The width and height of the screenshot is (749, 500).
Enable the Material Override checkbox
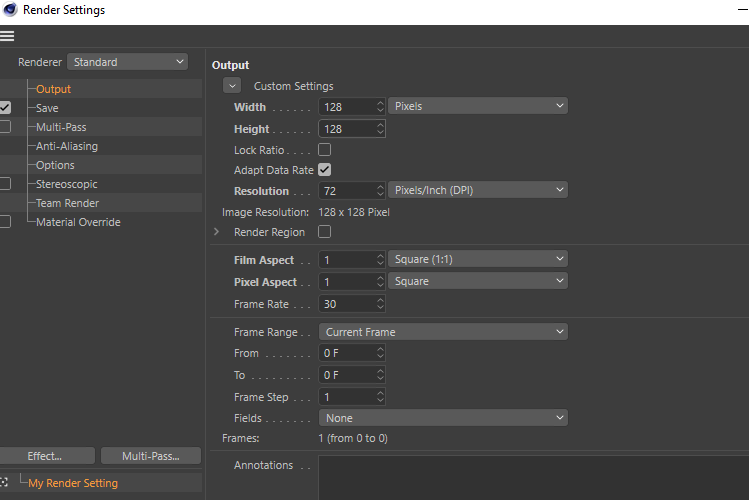click(5, 222)
